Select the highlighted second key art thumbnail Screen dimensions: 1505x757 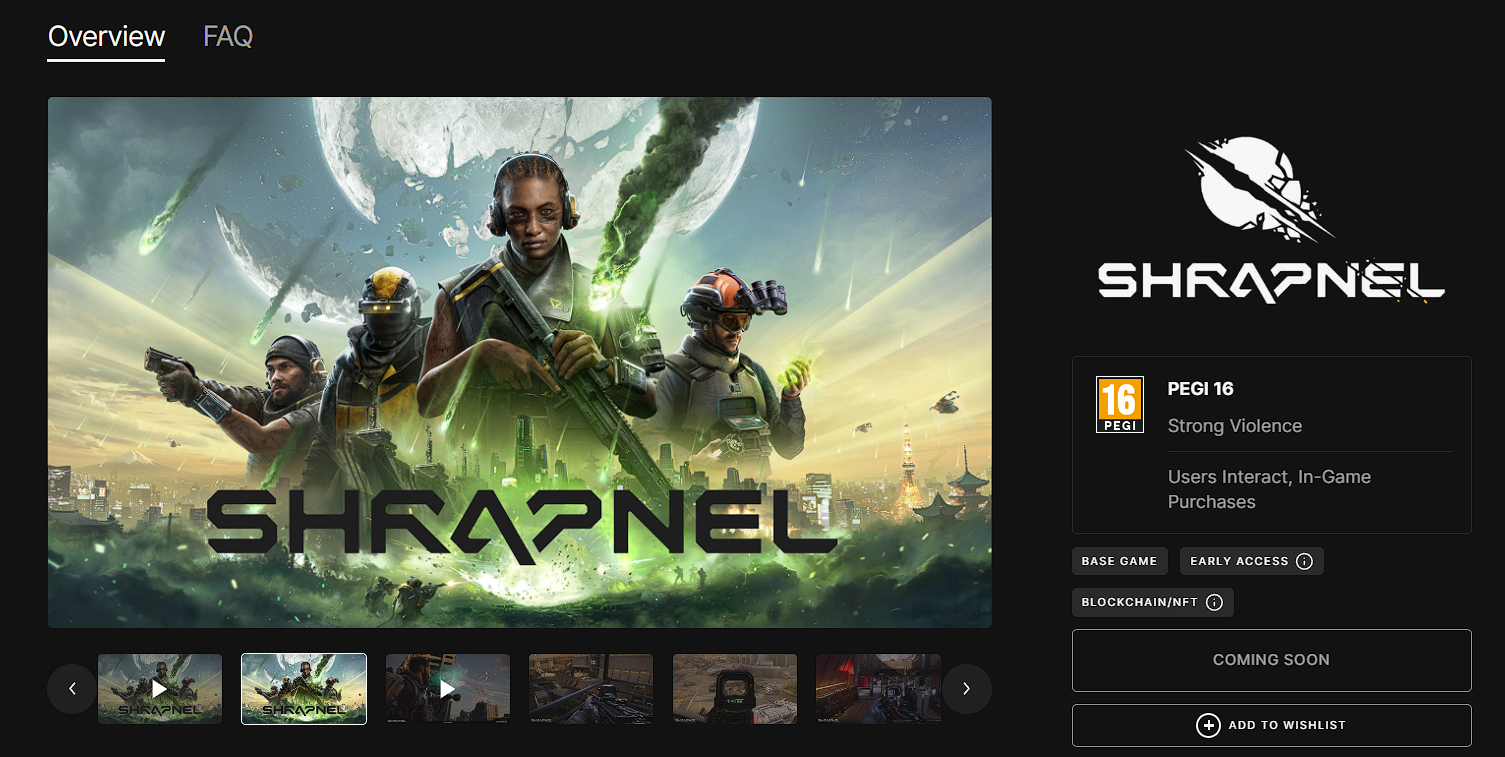pos(304,689)
